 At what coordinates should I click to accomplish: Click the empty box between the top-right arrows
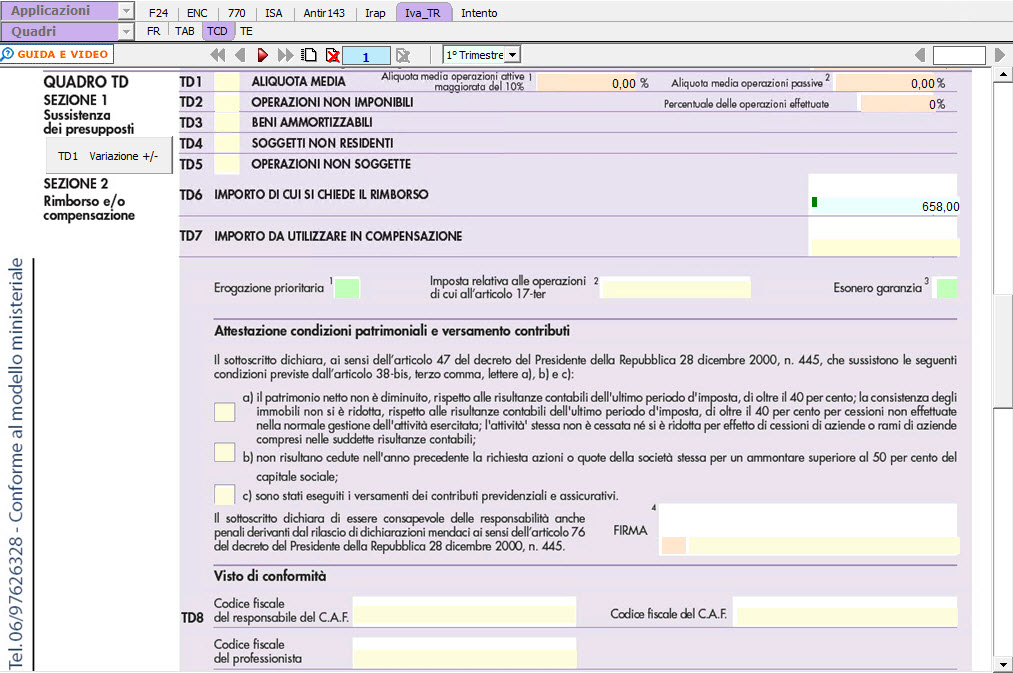pos(959,56)
